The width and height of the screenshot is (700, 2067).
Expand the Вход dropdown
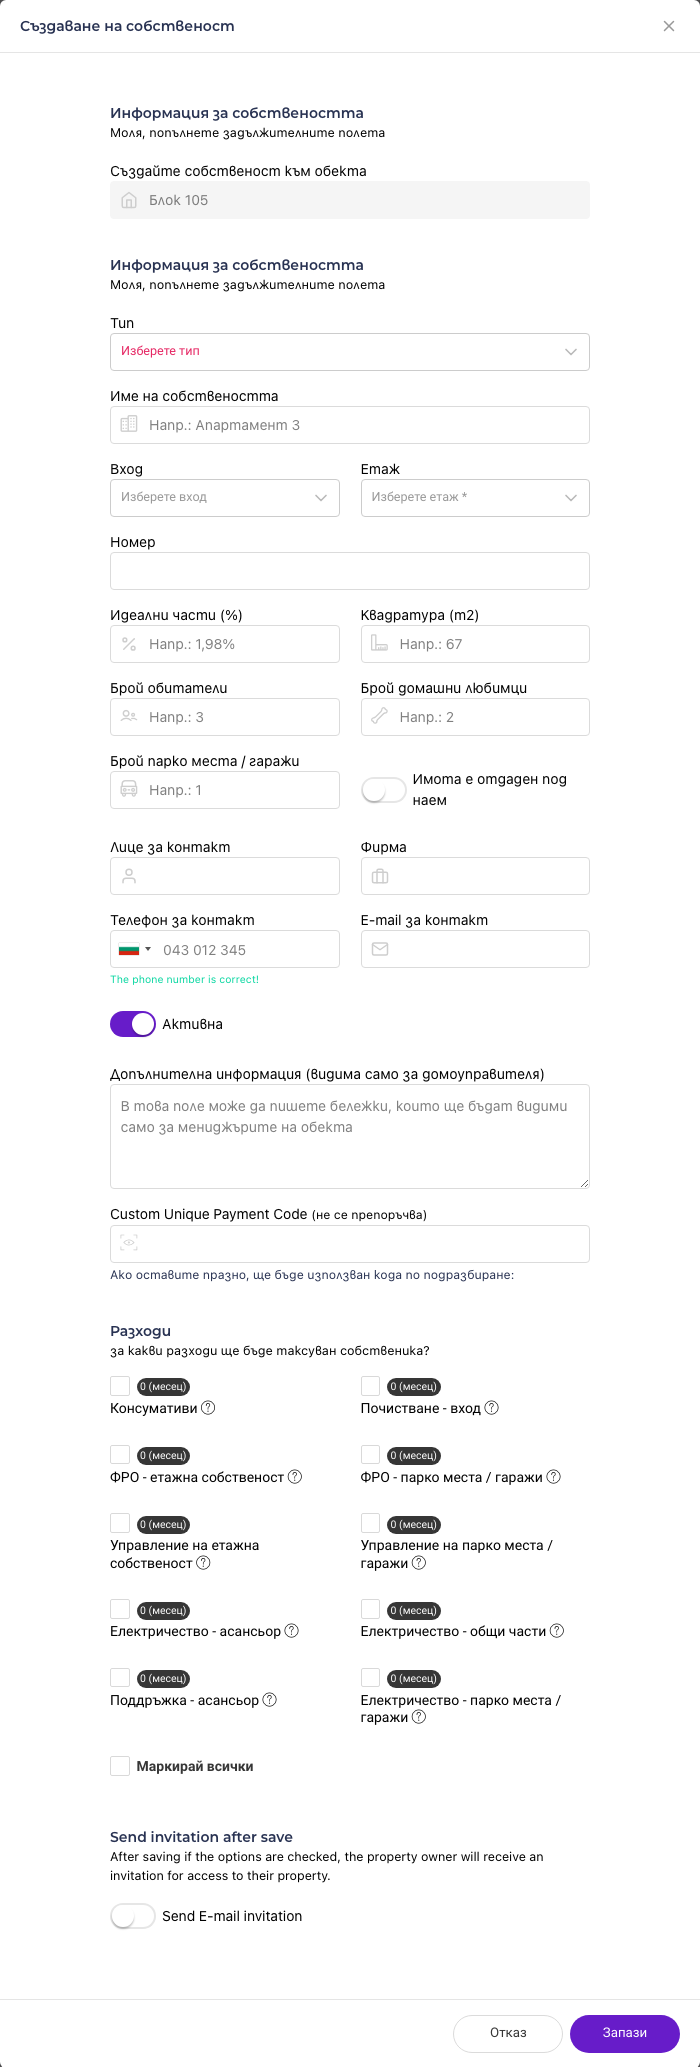(225, 498)
